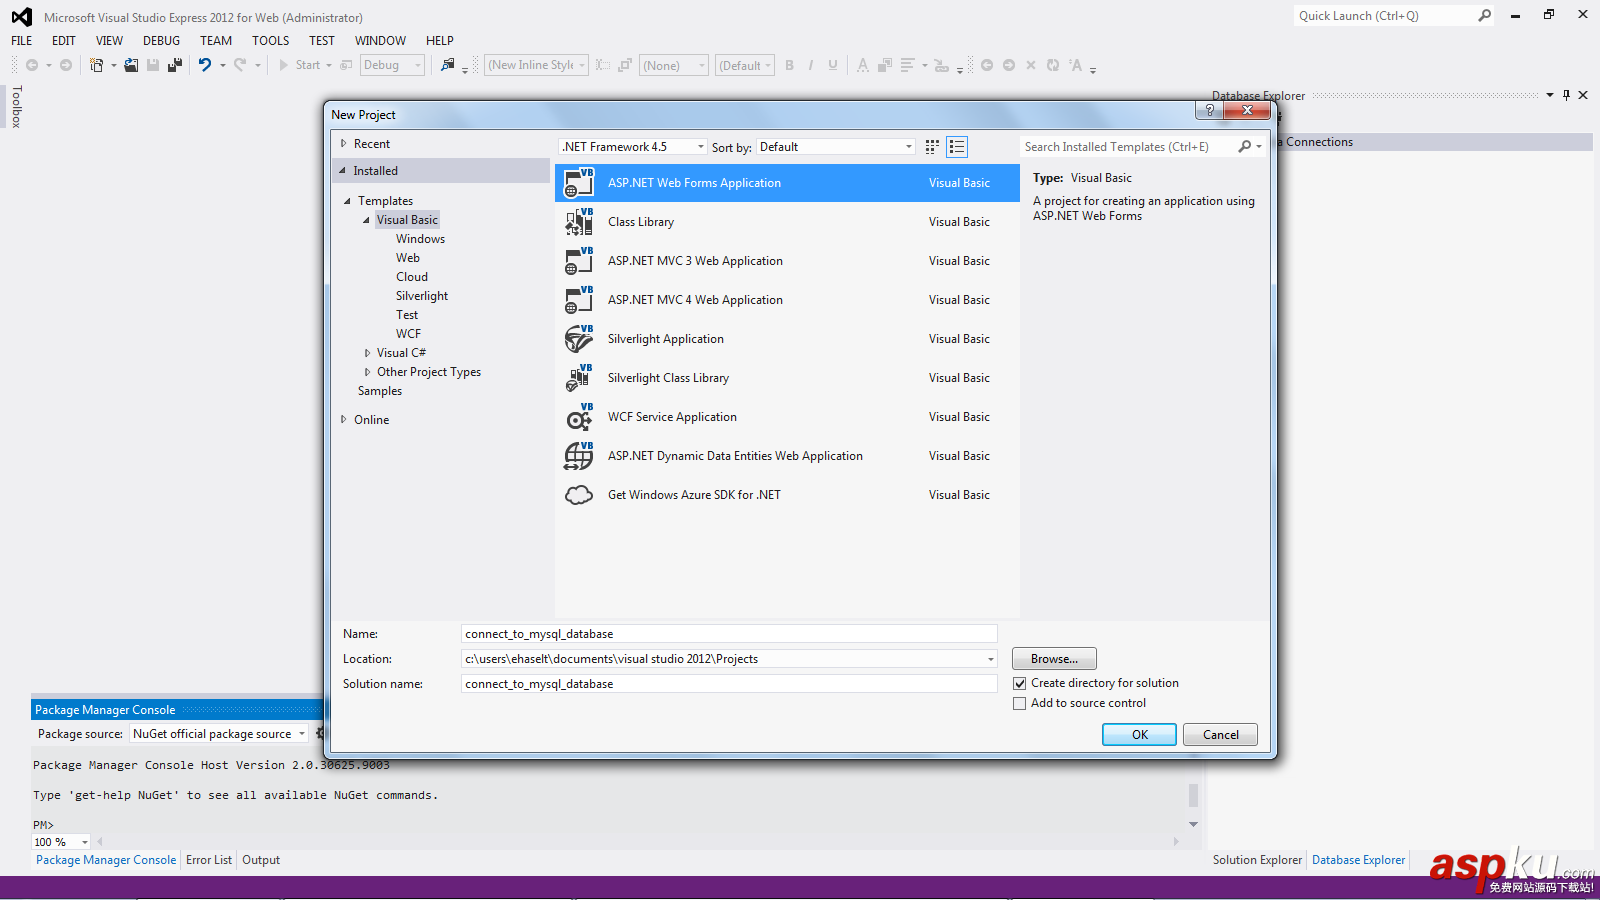Open the Toolbox side tab
Viewport: 1600px width, 900px height.
16,107
